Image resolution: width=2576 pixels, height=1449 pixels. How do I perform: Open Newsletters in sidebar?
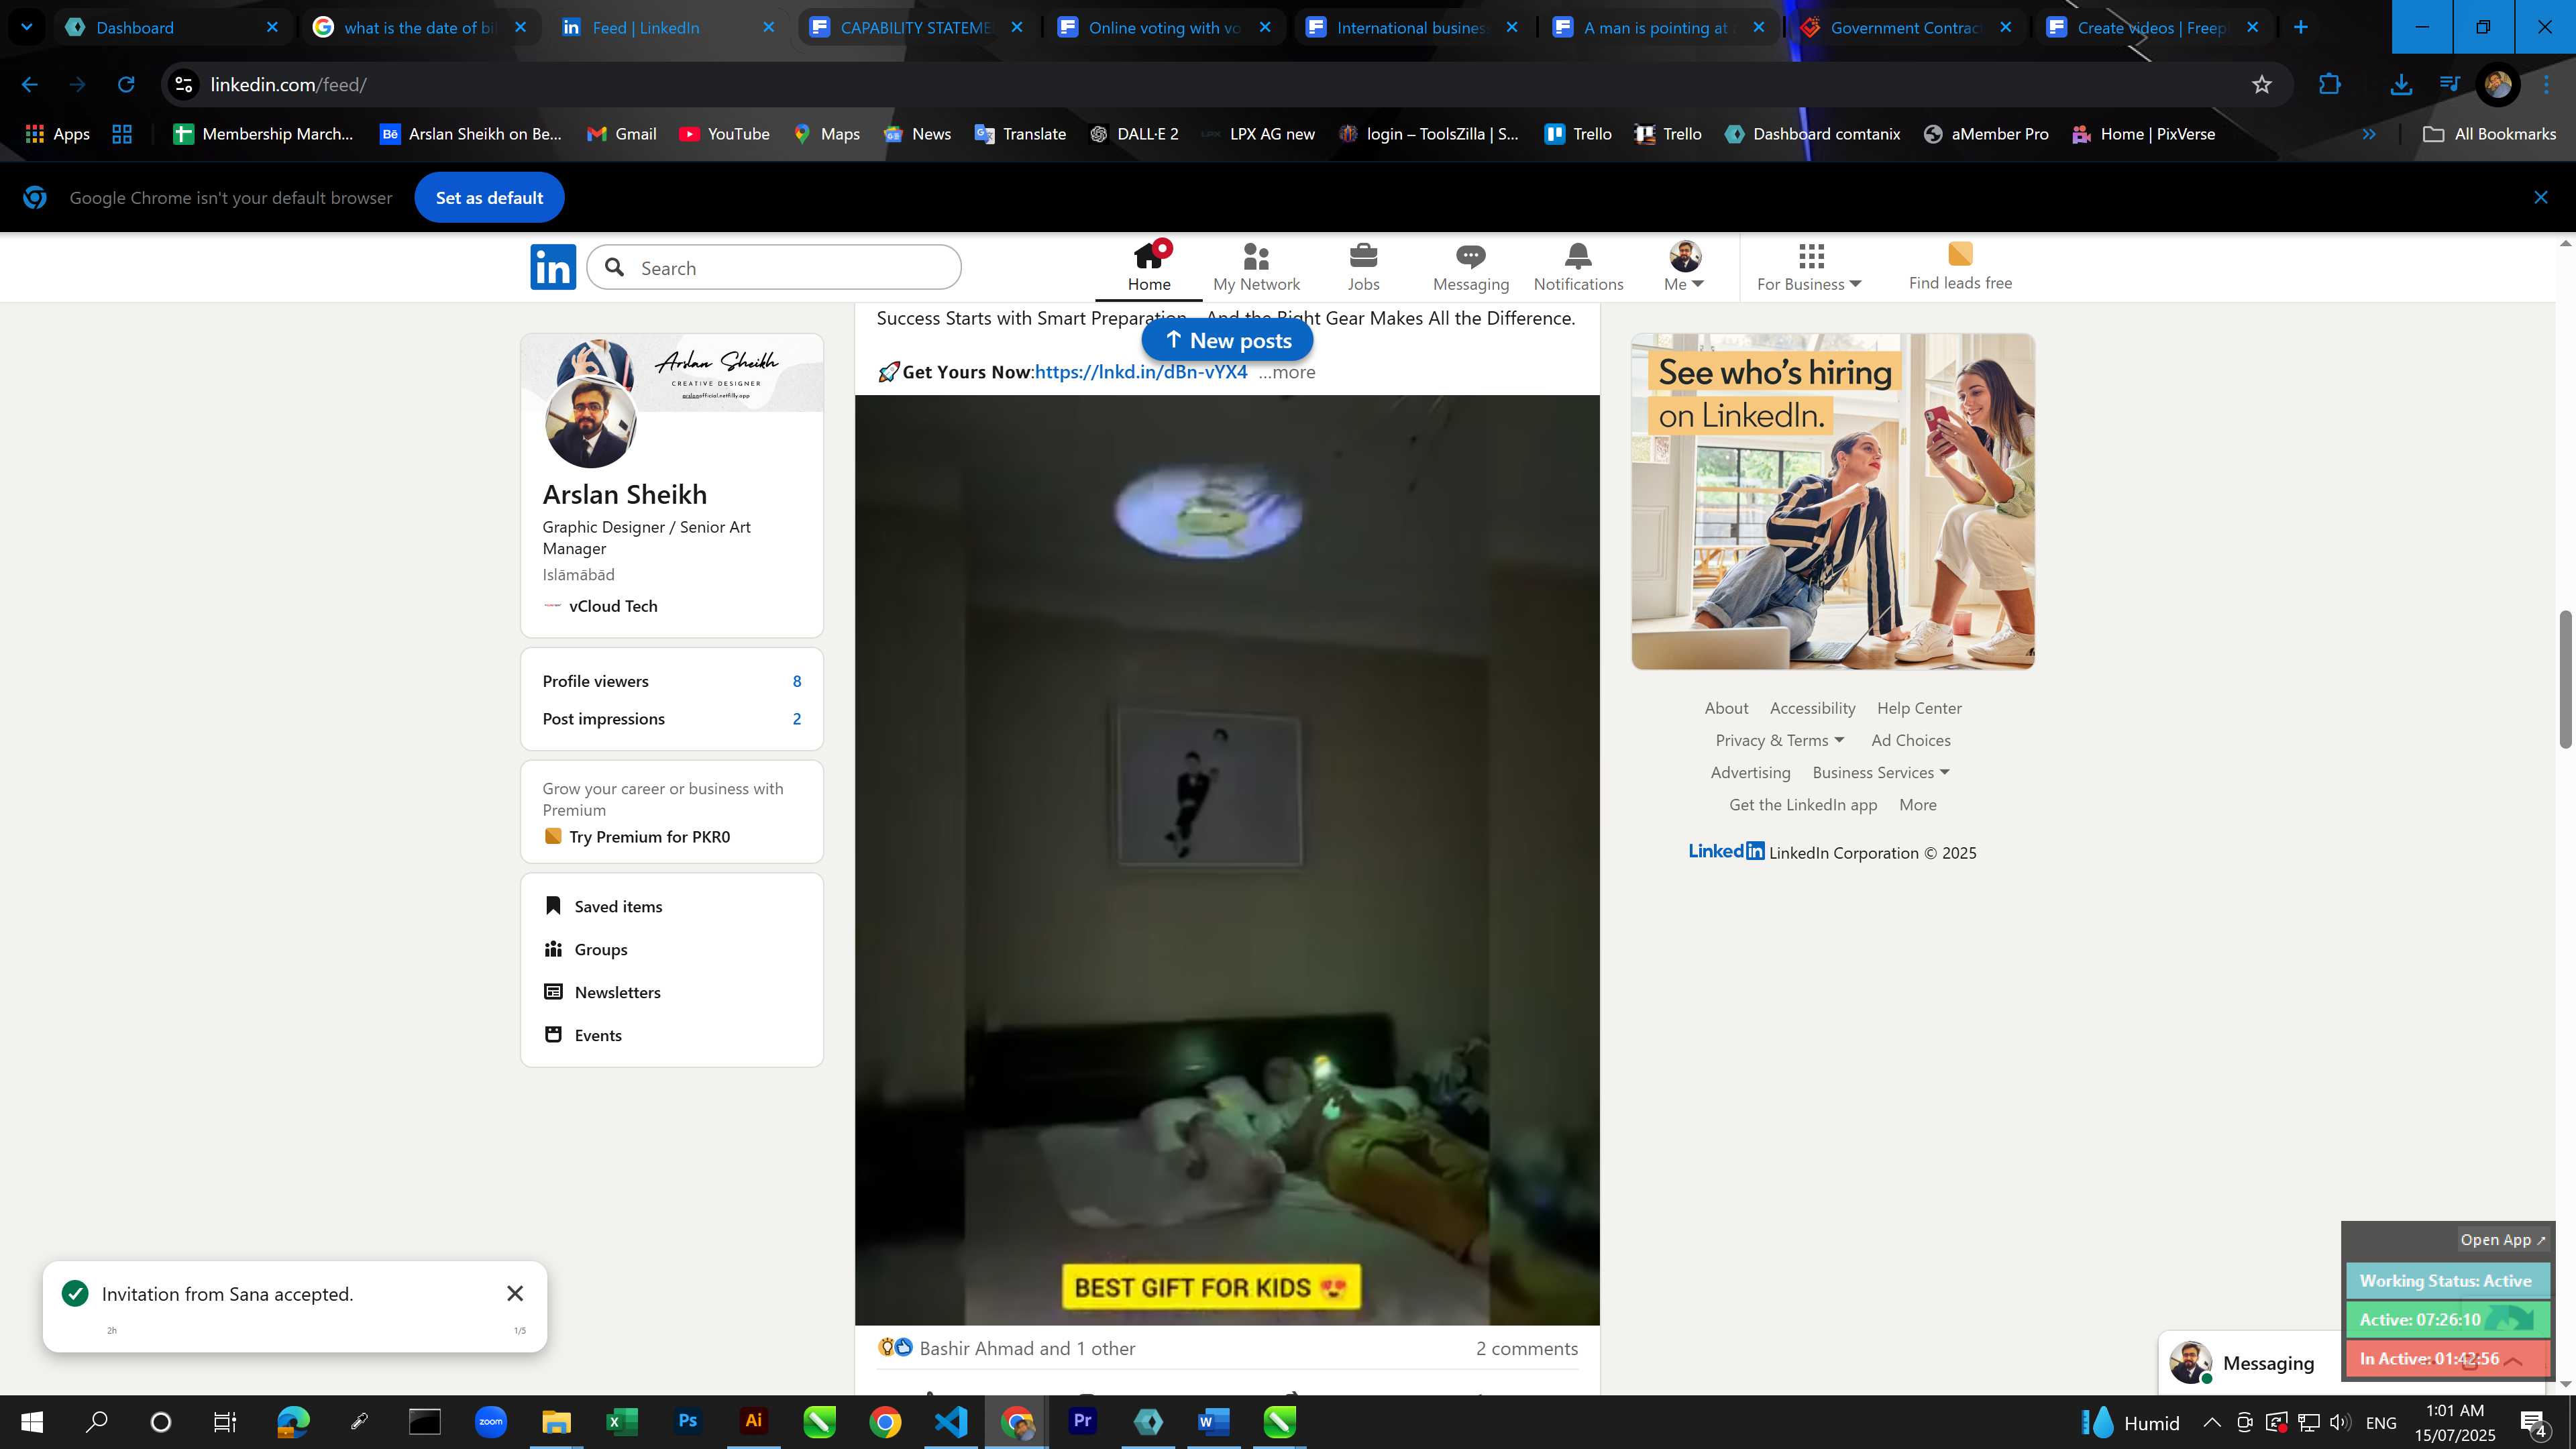click(x=617, y=993)
